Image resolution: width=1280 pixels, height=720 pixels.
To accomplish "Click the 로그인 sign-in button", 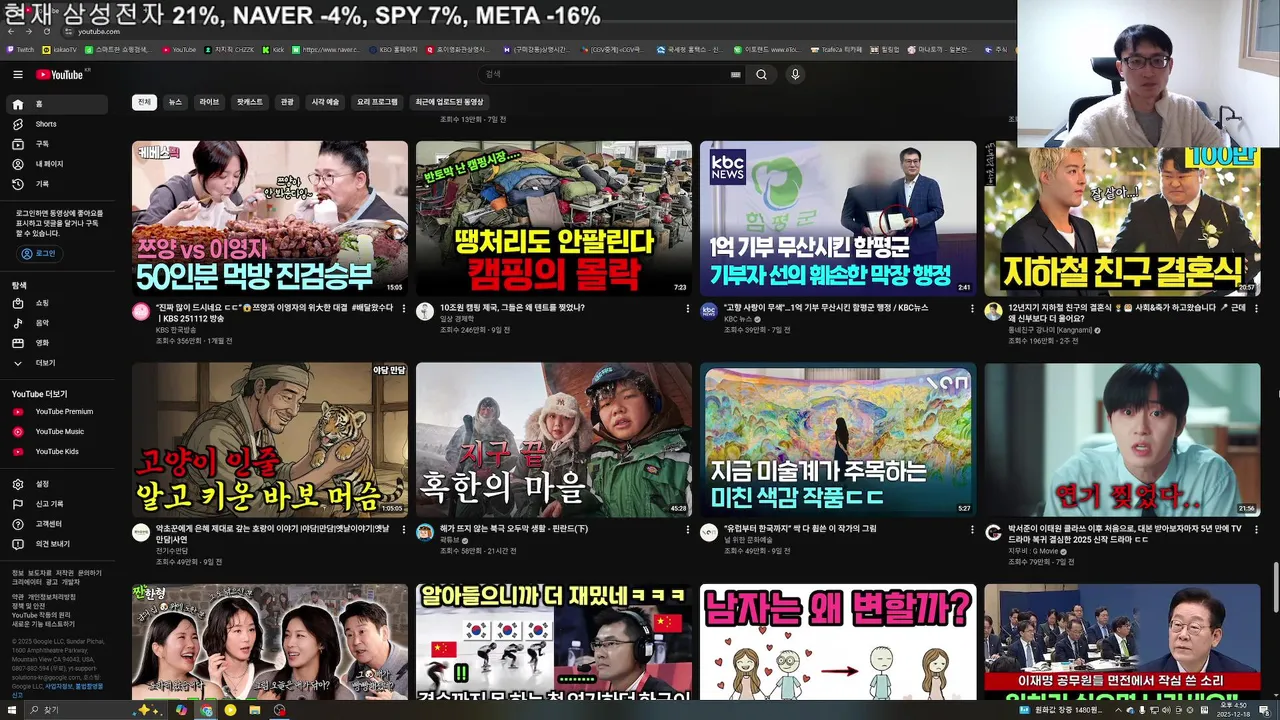I will 39,254.
